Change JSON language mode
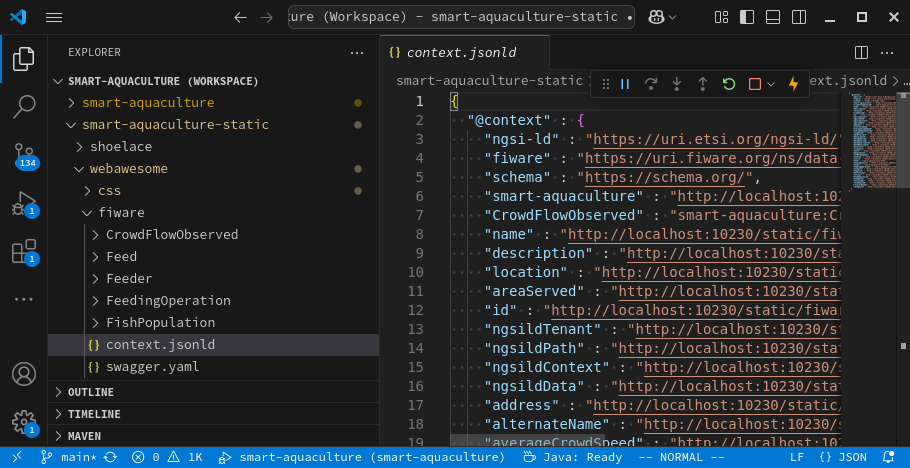 tap(843, 458)
